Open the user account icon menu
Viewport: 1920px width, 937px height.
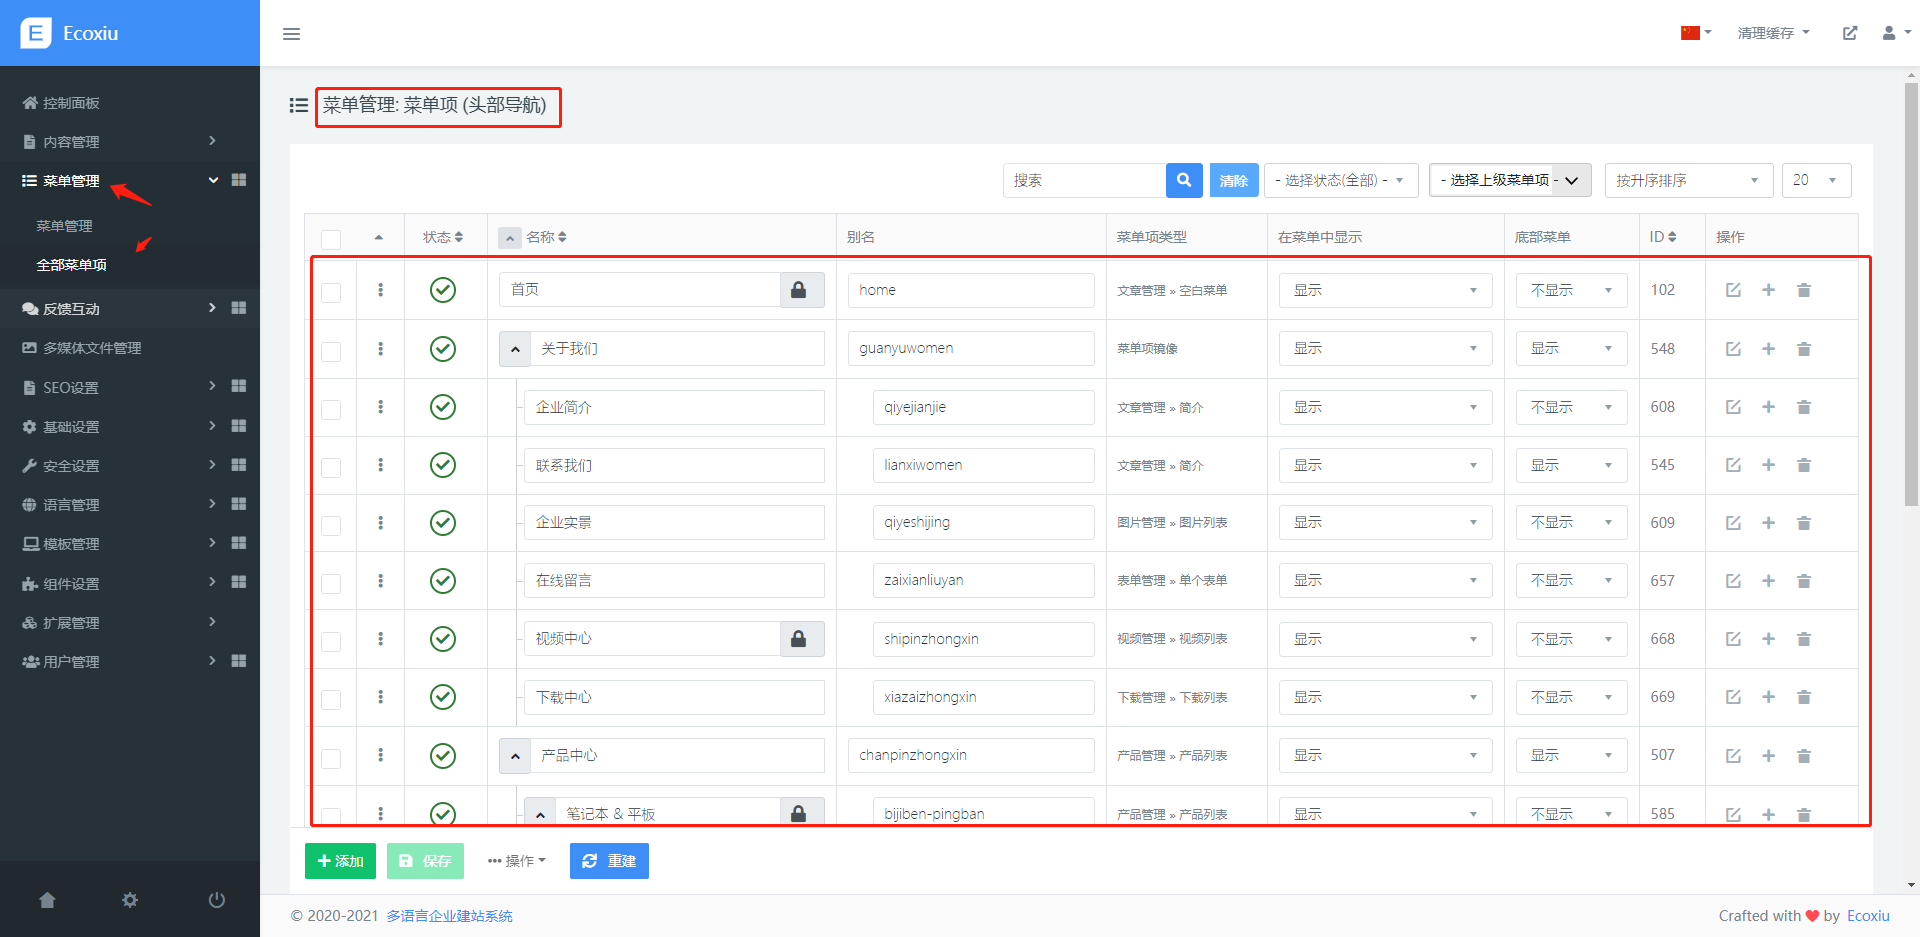click(x=1895, y=33)
